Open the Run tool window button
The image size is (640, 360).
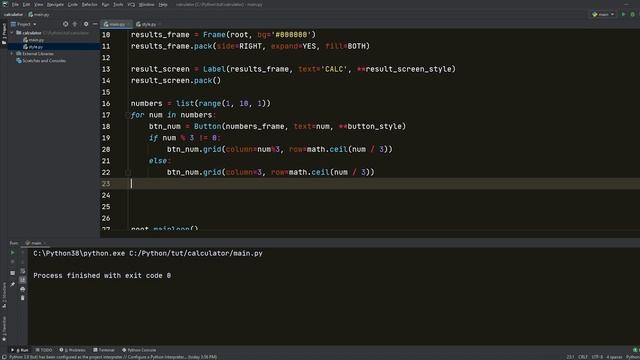click(20, 350)
